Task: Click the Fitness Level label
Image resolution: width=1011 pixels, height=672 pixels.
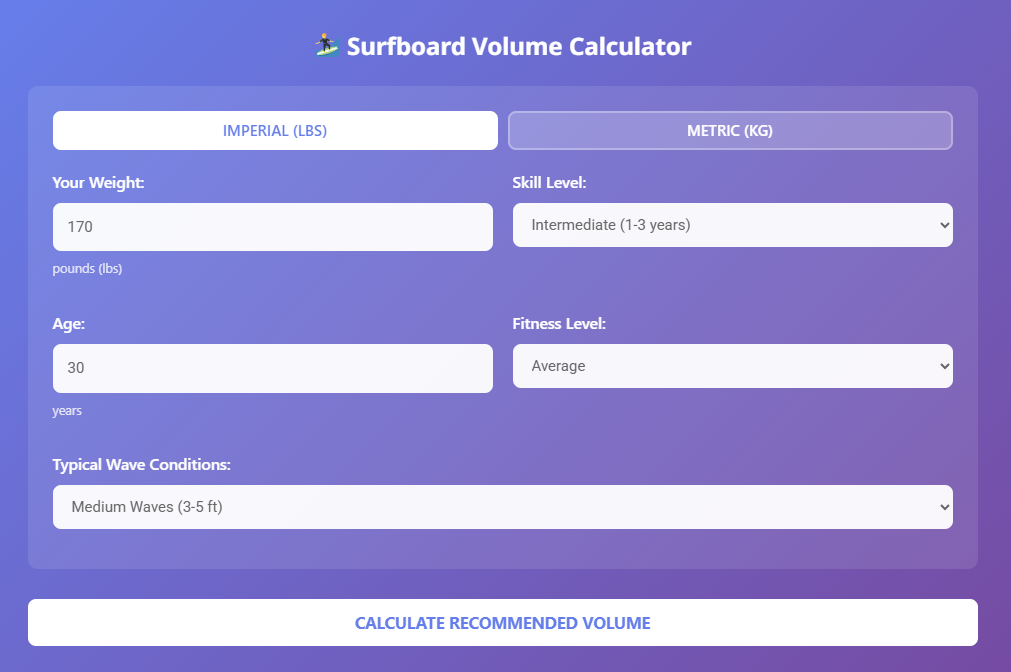Action: coord(559,324)
